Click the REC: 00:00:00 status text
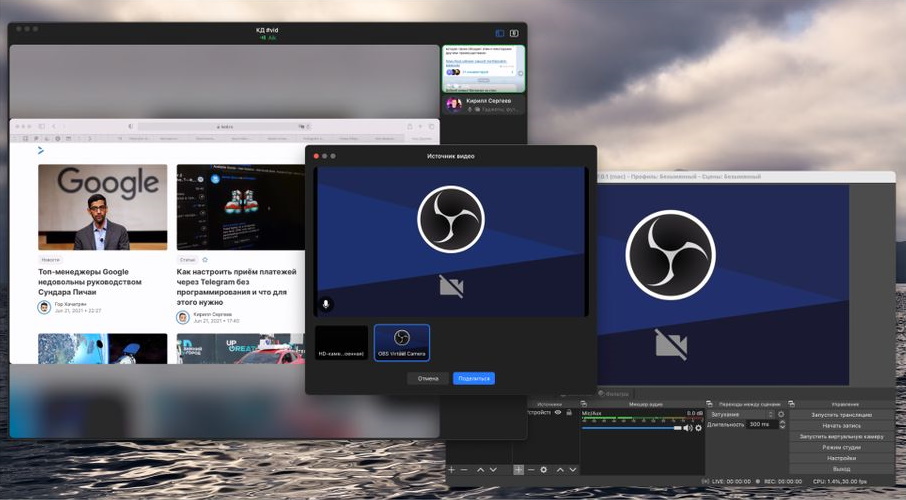 [x=782, y=482]
